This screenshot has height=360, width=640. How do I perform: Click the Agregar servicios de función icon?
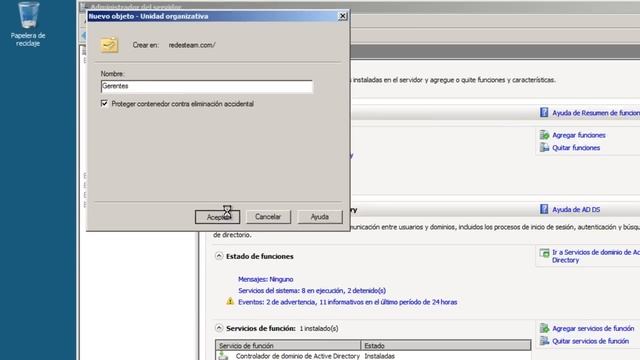[544, 328]
